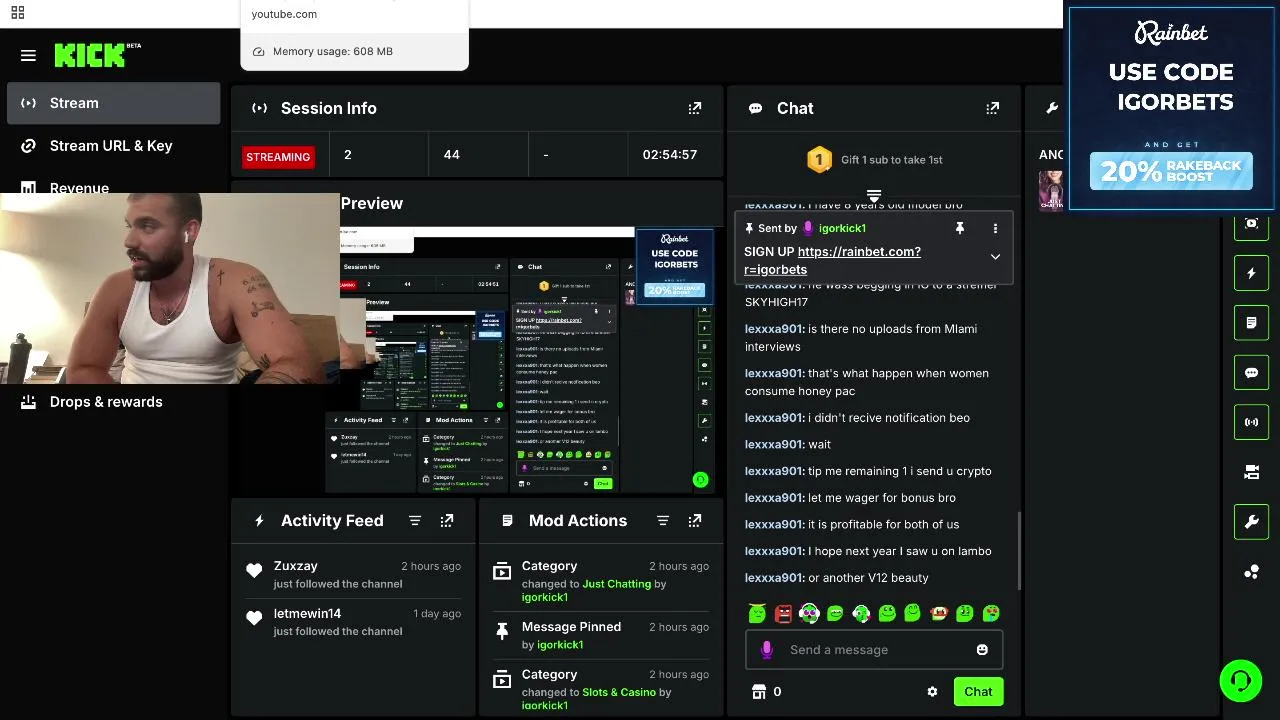
Task: Open Stream URL & Key page
Action: [x=111, y=146]
